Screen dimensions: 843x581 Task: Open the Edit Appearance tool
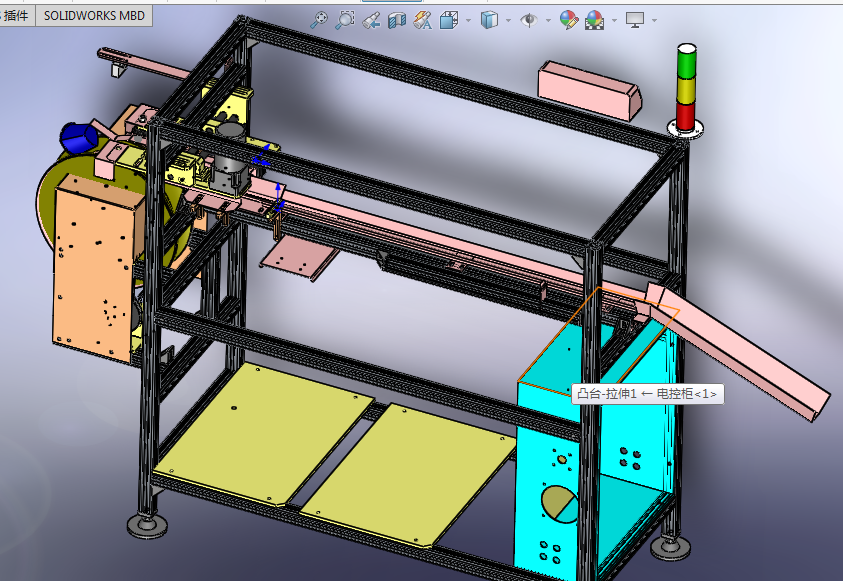(570, 17)
